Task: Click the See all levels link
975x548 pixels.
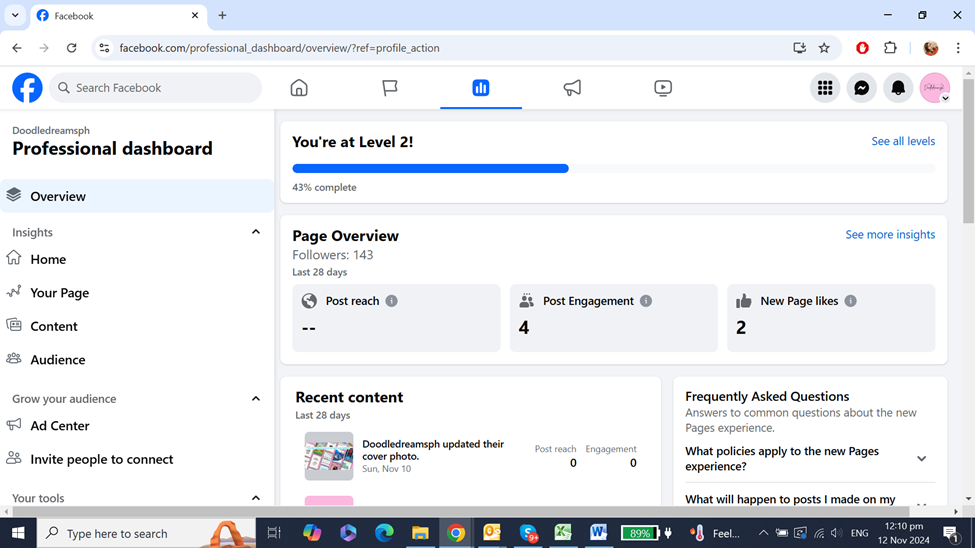Action: pos(903,141)
